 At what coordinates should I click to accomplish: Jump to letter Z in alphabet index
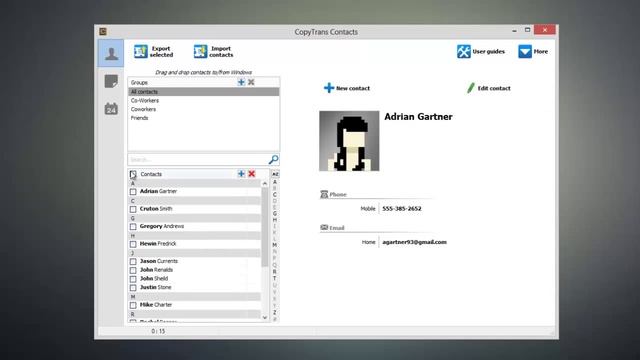tap(275, 312)
